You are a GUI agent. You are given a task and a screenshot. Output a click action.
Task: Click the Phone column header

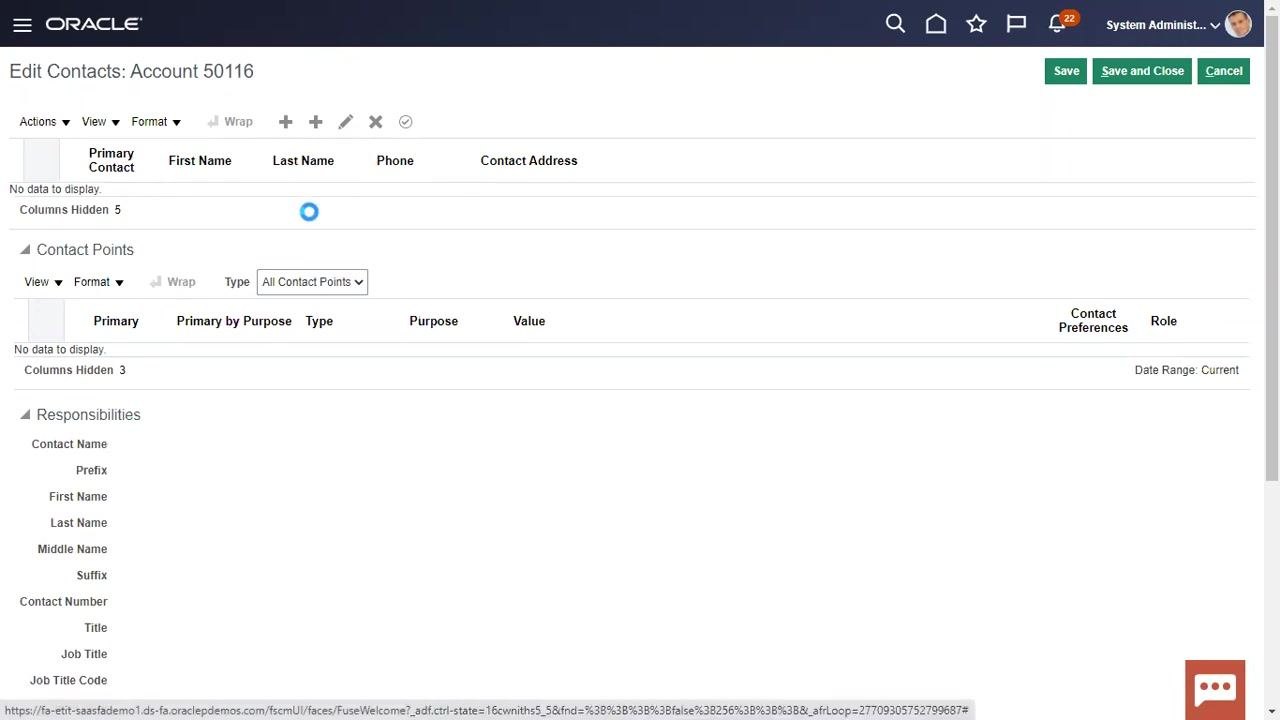pyautogui.click(x=395, y=160)
